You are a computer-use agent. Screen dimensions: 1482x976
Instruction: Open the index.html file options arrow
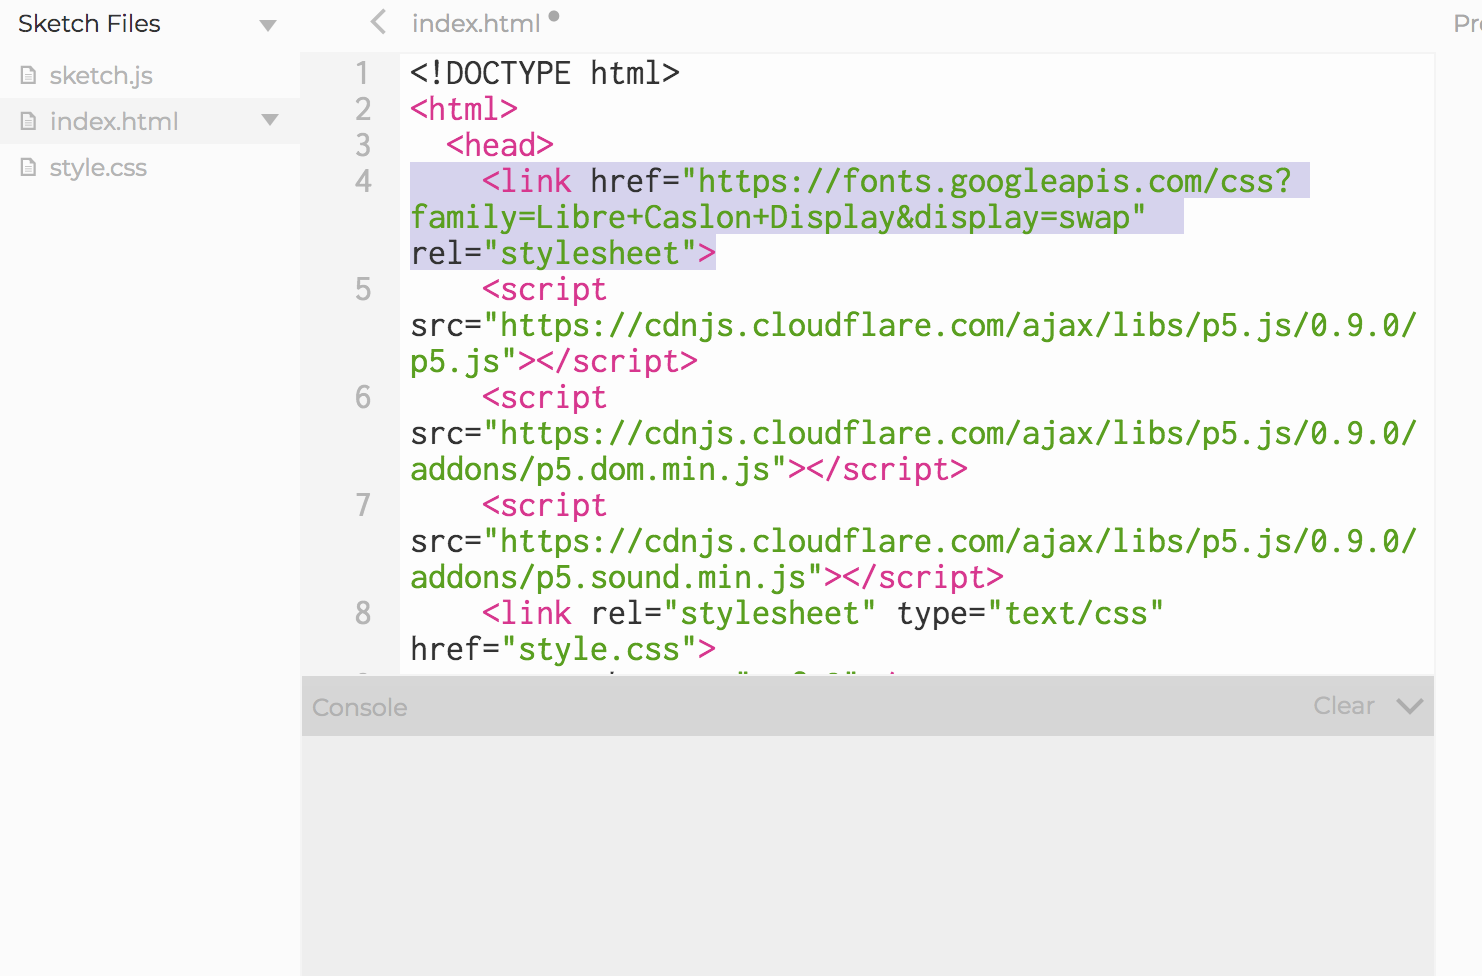[x=269, y=120]
